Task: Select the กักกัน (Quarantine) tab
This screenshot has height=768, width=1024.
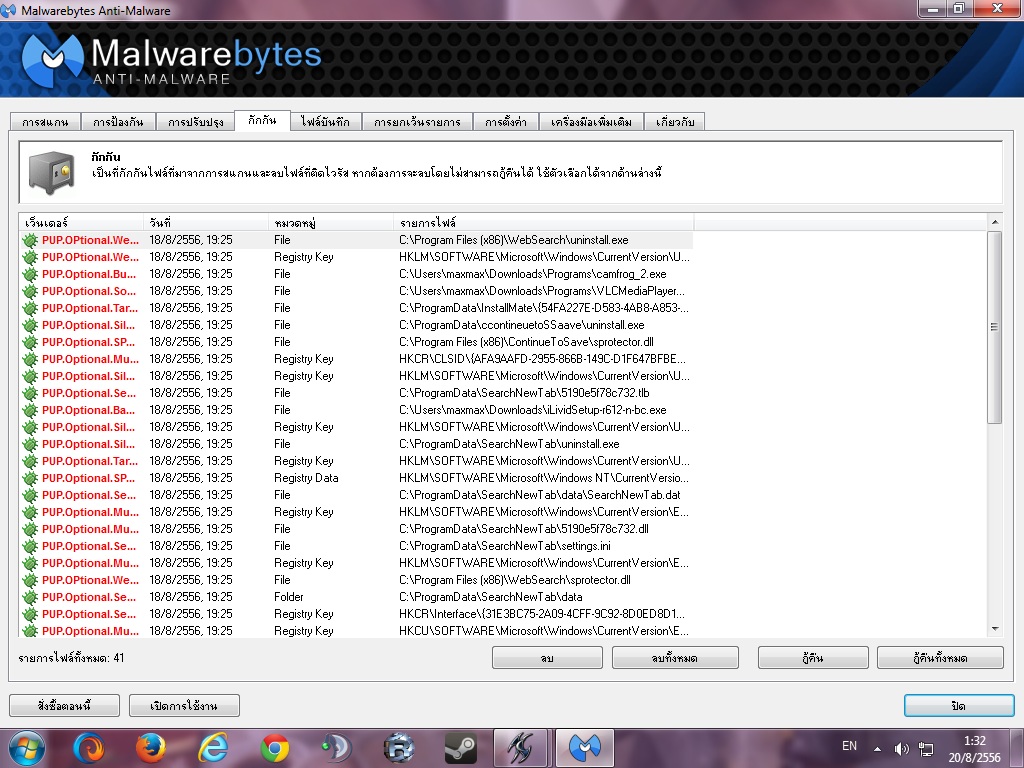Action: click(262, 120)
